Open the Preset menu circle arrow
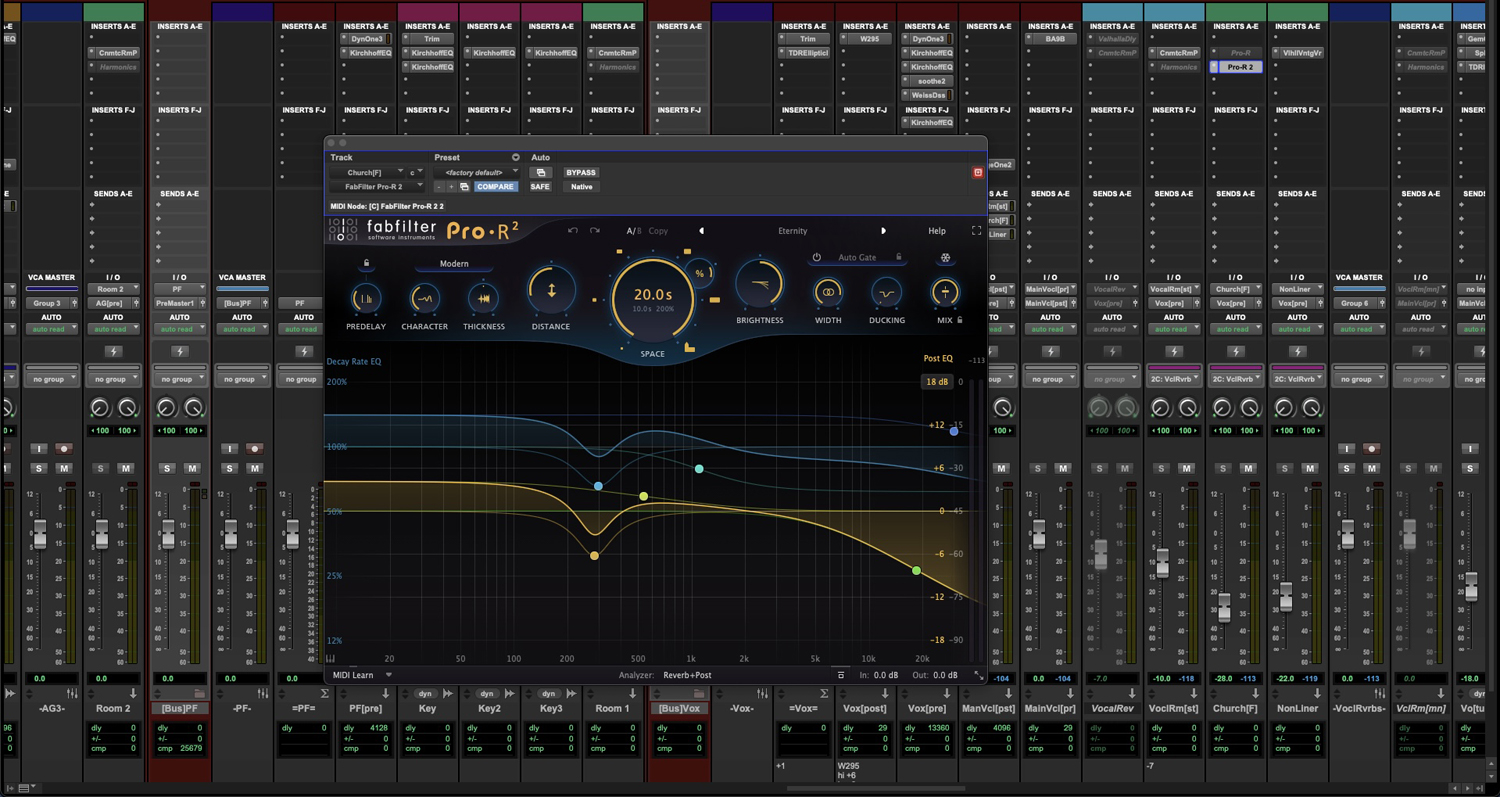 (x=516, y=158)
